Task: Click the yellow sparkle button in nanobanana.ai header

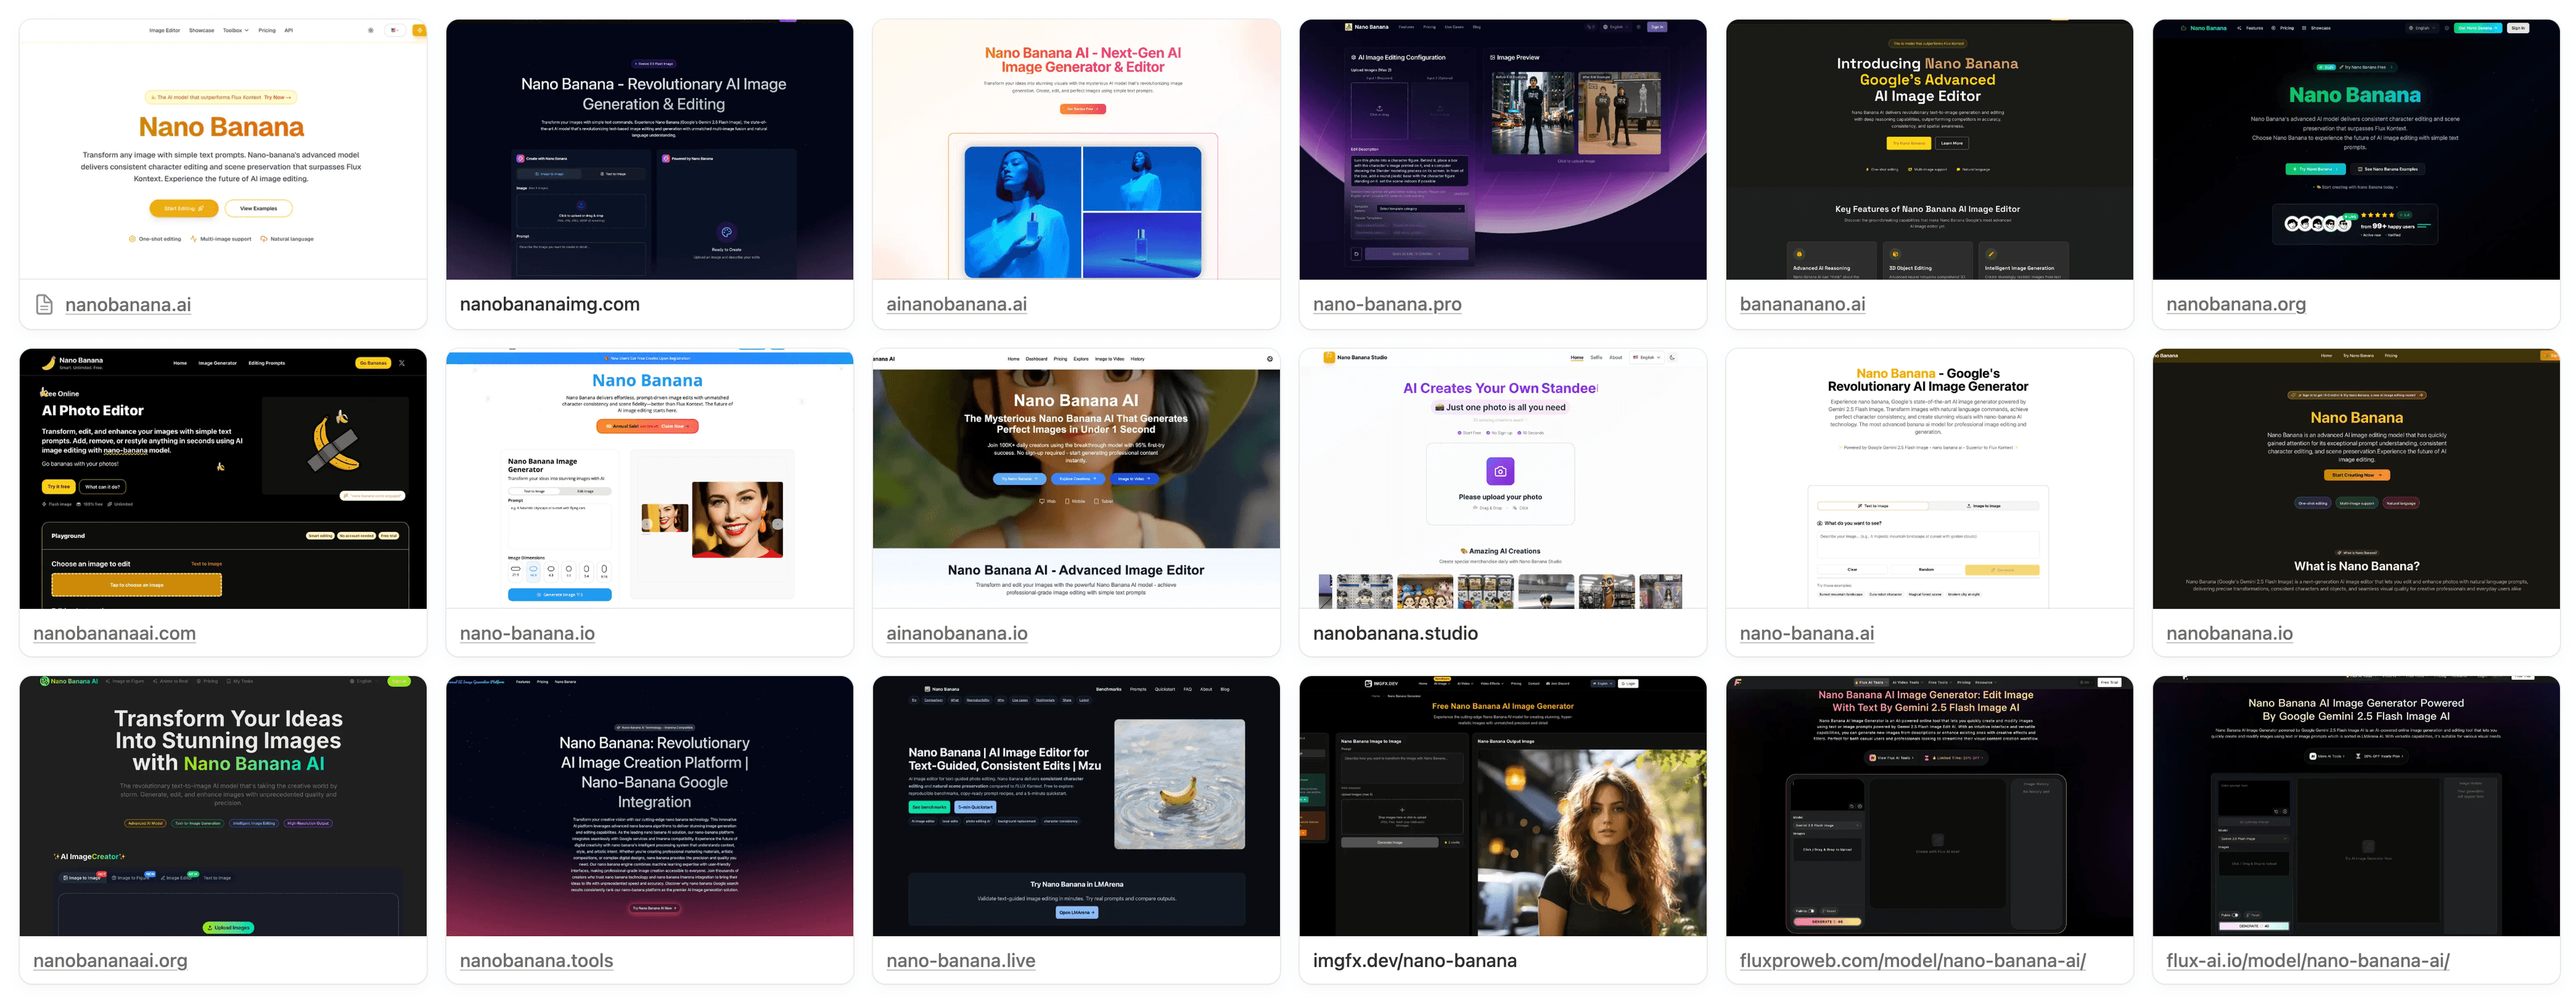Action: pyautogui.click(x=419, y=30)
